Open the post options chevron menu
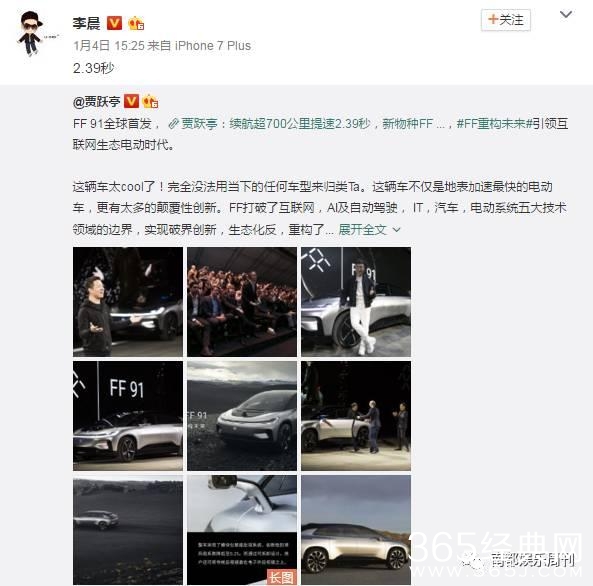The height and width of the screenshot is (586, 593). click(x=566, y=14)
